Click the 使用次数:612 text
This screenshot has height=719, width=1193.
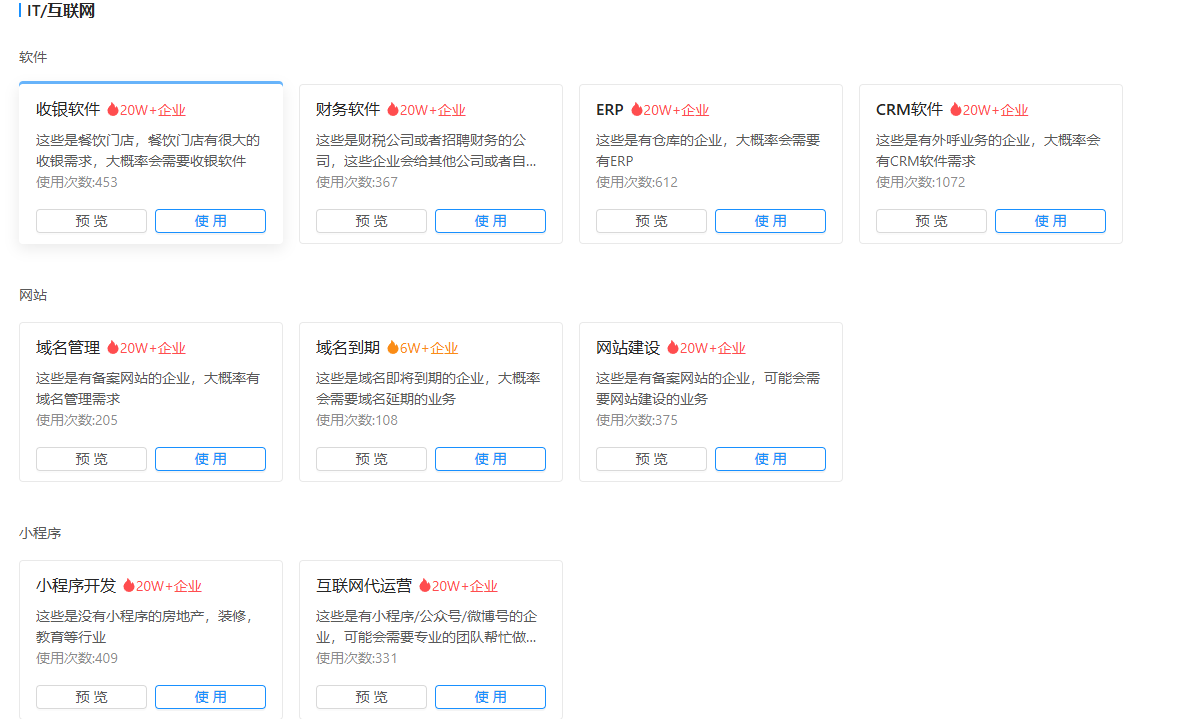(637, 182)
